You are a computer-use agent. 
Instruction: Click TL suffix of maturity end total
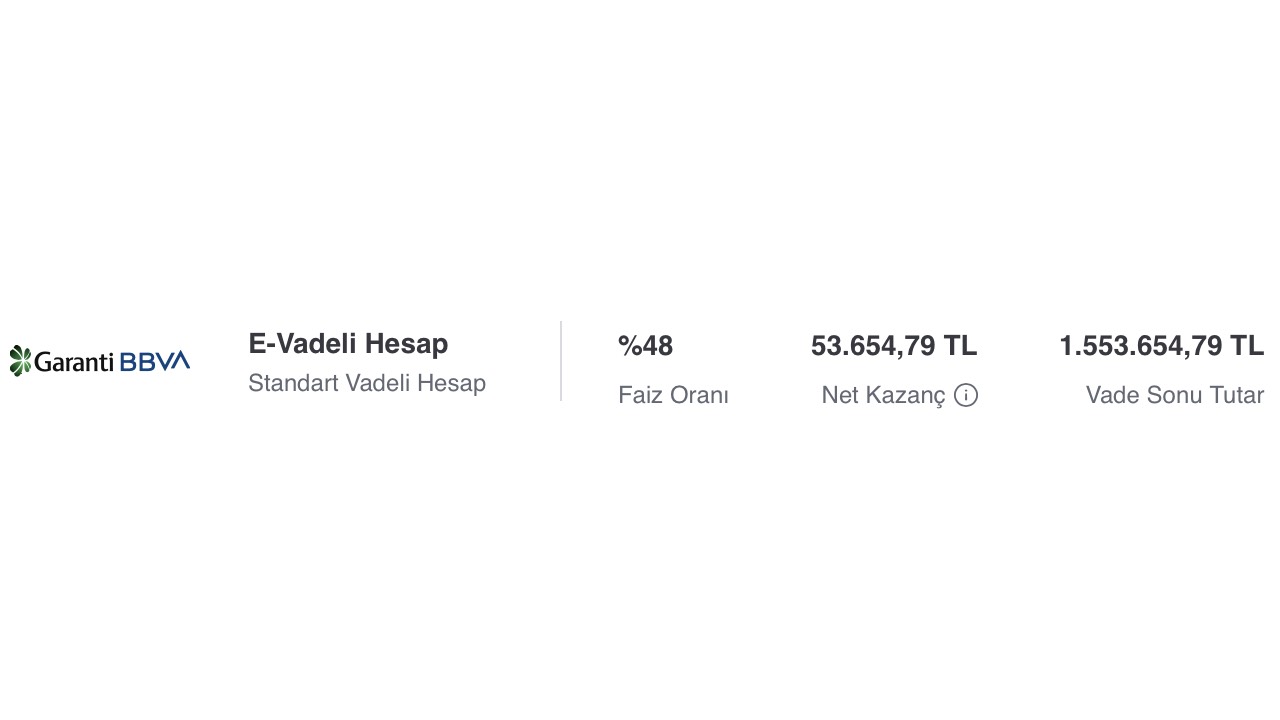point(1247,346)
